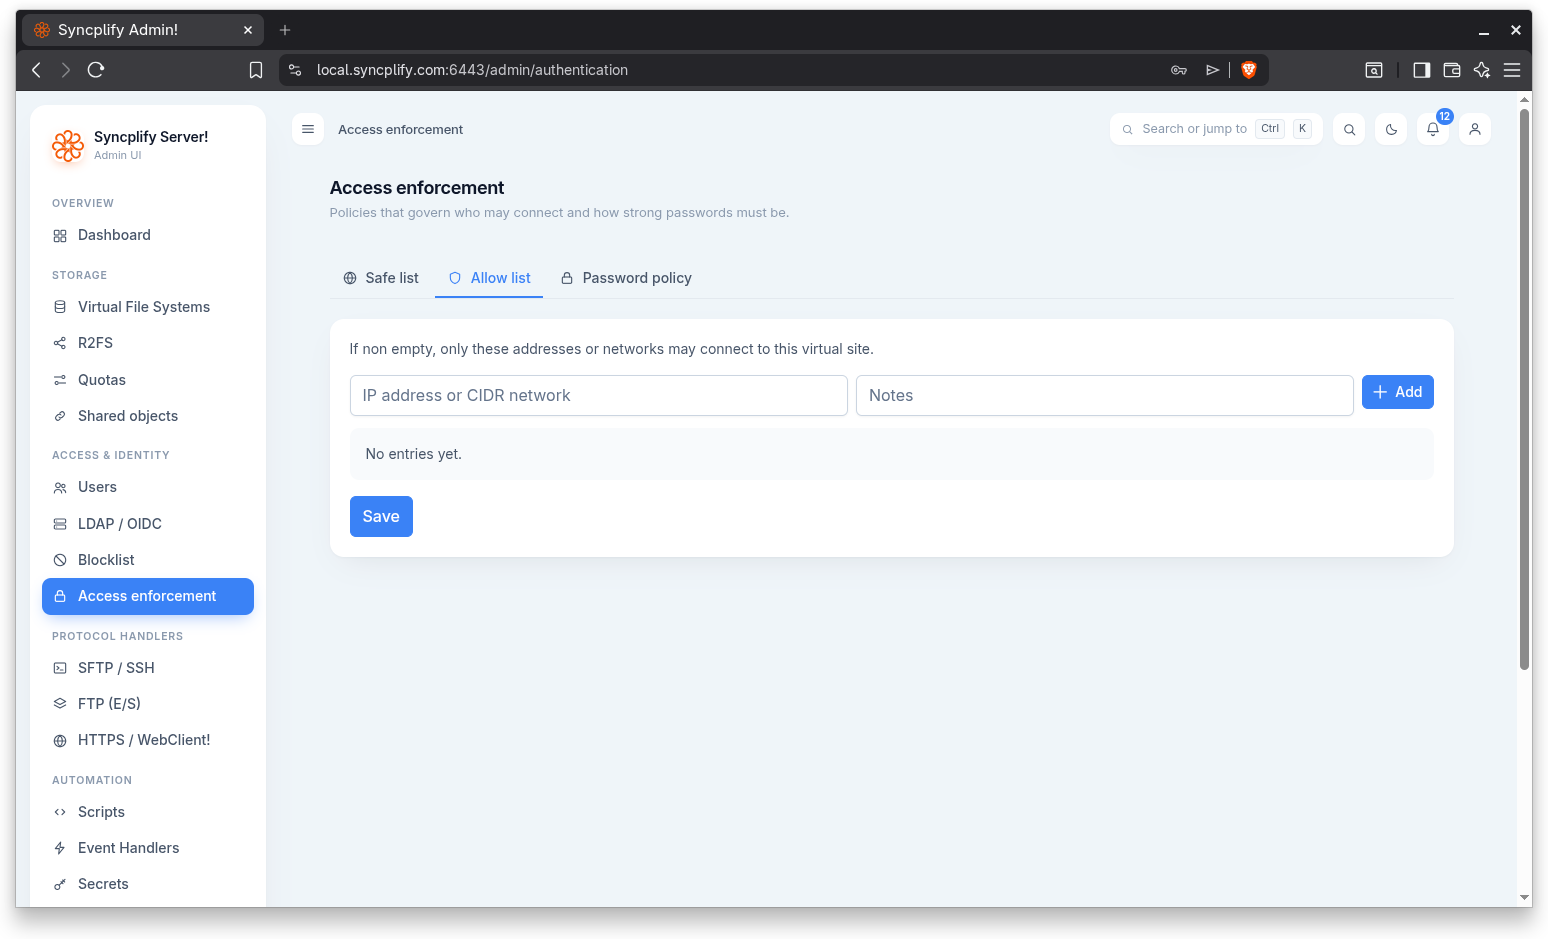
Task: Click browser back arrow
Action: [36, 70]
